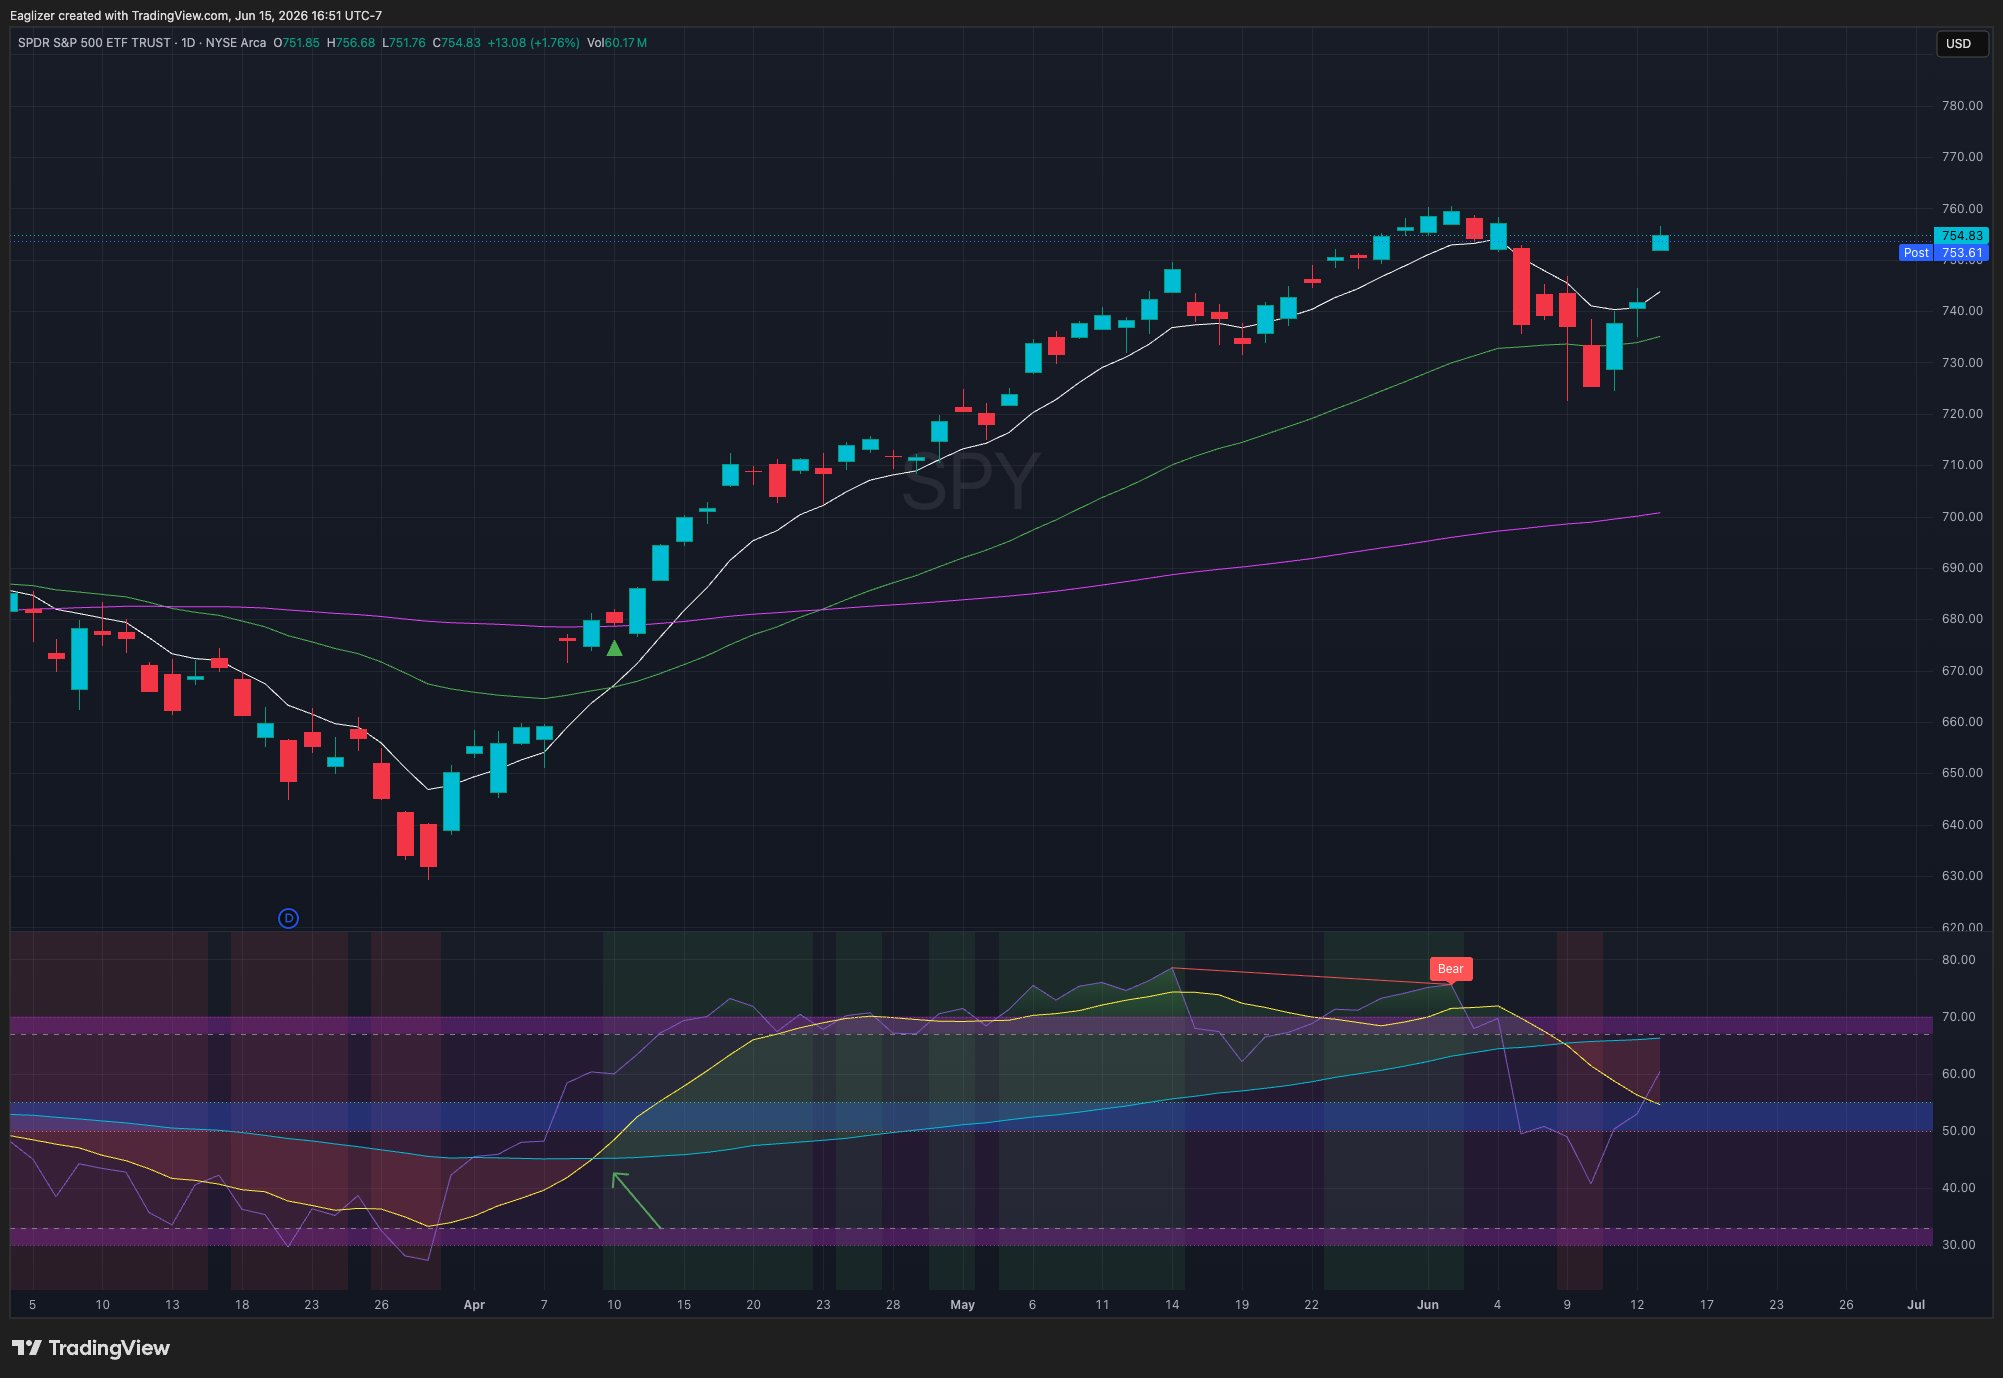
Task: Click the 720.00 price axis label
Action: 1962,413
